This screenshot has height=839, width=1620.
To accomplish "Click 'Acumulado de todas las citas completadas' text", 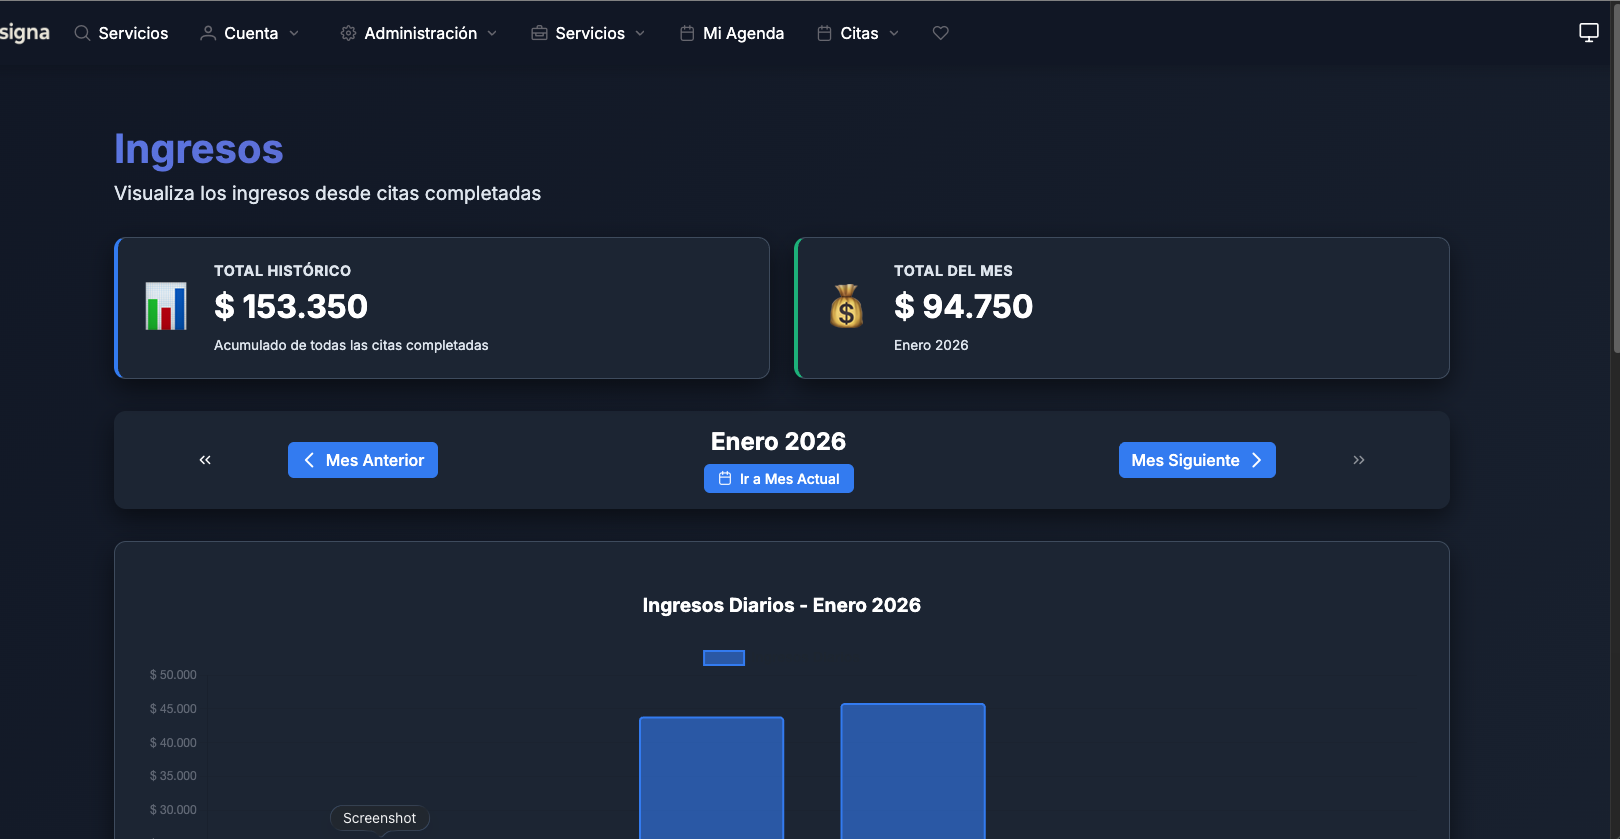I will pos(351,345).
